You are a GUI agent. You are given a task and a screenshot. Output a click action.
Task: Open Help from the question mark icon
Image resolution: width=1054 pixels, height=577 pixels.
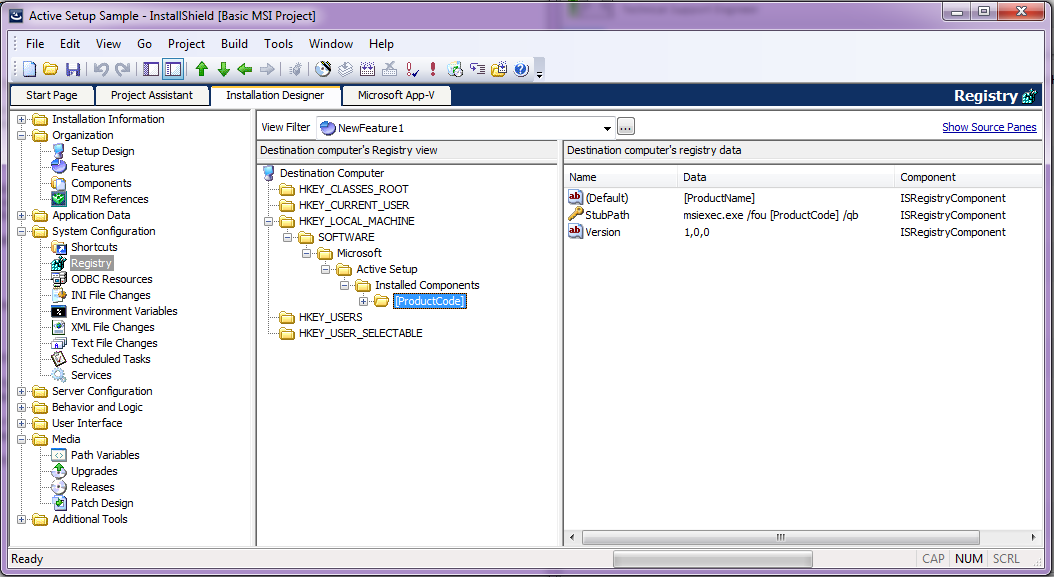click(x=521, y=69)
